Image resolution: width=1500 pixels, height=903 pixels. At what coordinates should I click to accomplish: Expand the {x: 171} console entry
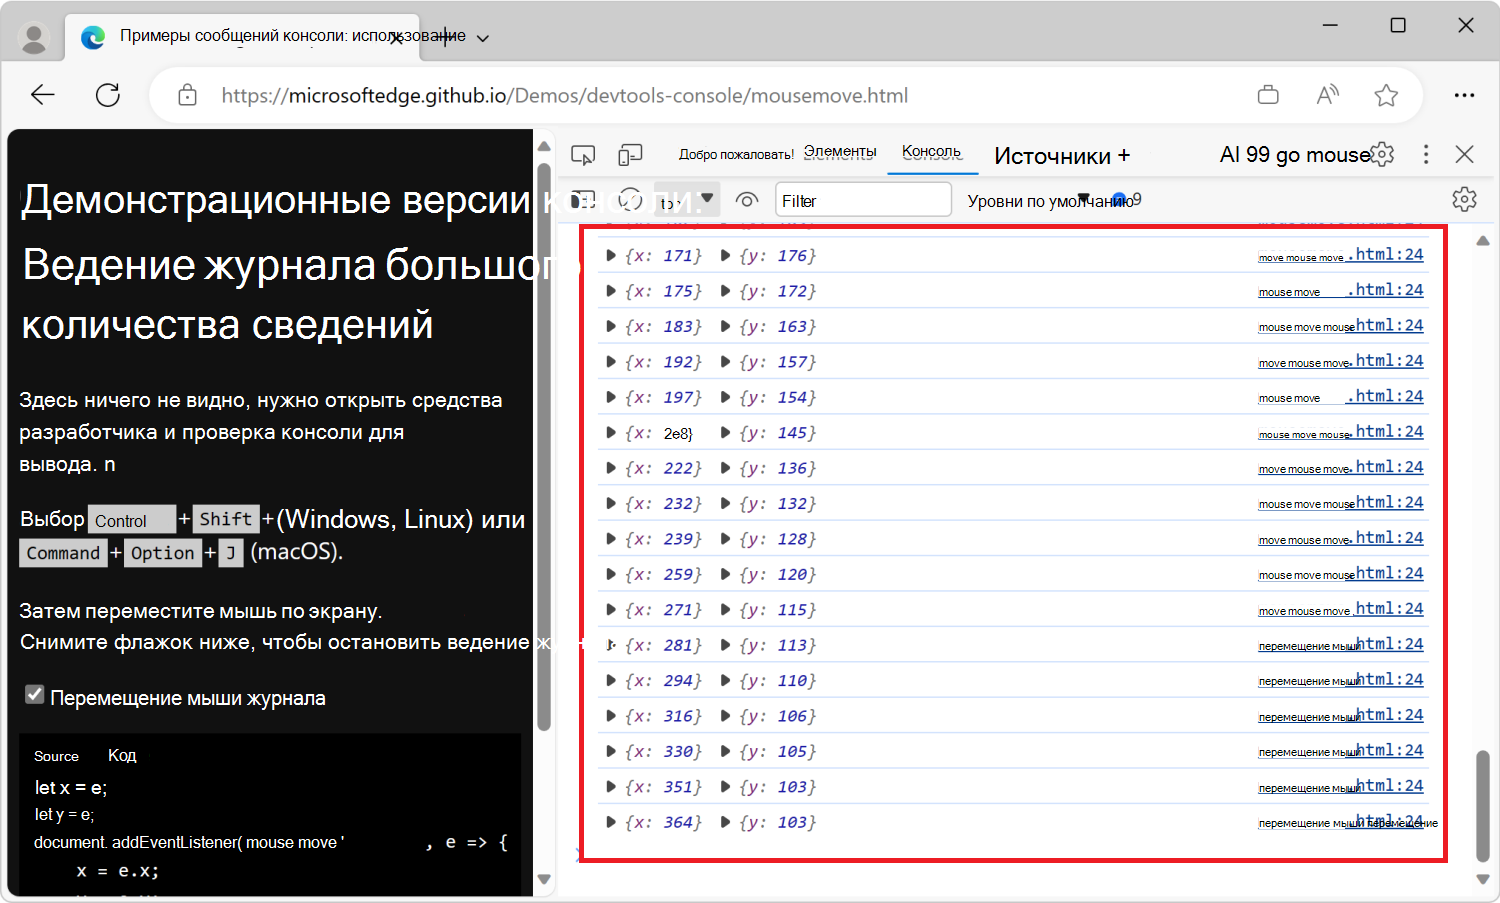[611, 255]
